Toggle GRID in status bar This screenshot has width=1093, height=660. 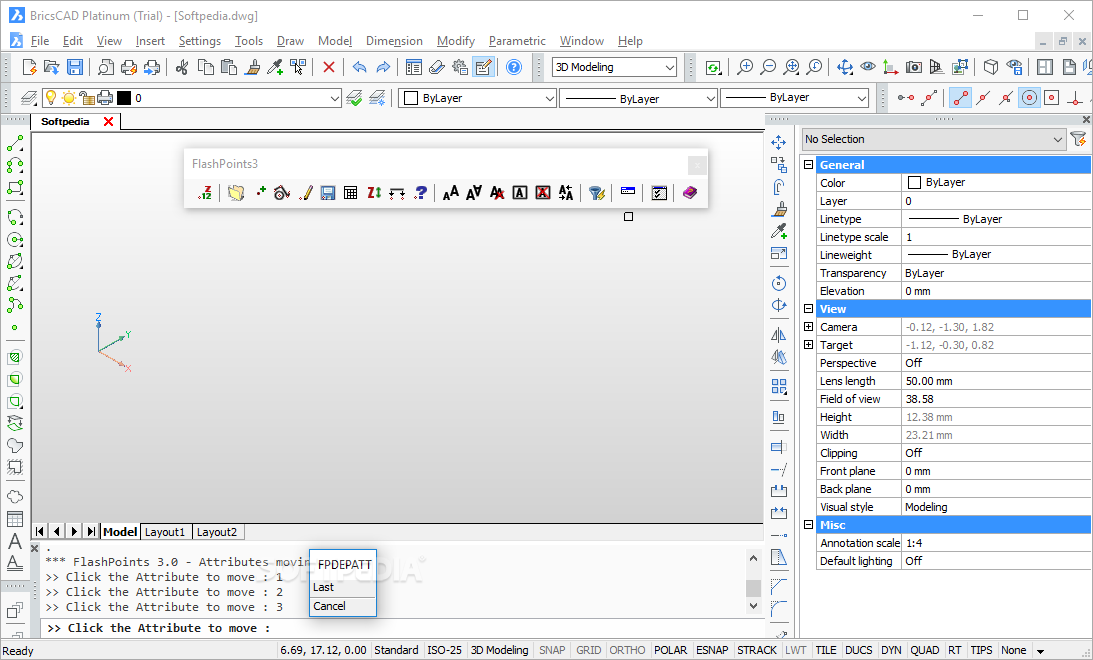pyautogui.click(x=588, y=650)
